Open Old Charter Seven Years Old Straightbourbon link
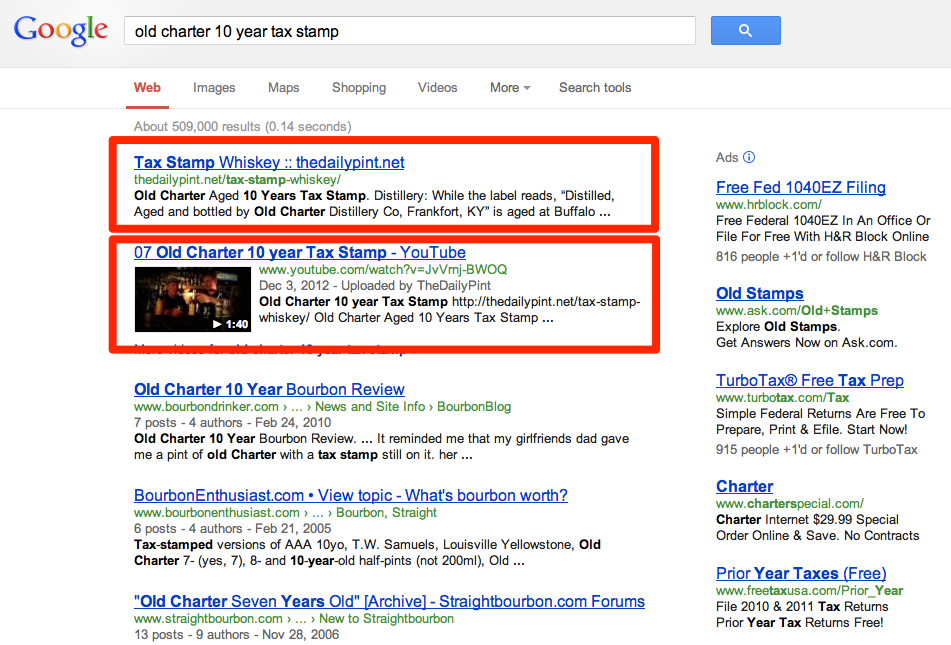This screenshot has height=645, width=951. coord(389,602)
